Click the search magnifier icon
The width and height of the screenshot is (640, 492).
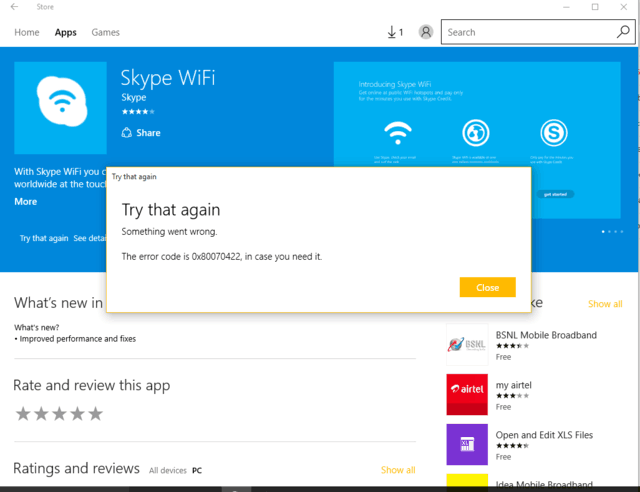coord(623,32)
